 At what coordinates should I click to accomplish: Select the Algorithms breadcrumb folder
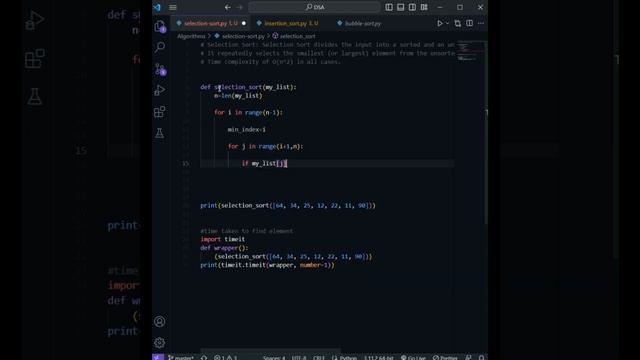click(x=191, y=36)
